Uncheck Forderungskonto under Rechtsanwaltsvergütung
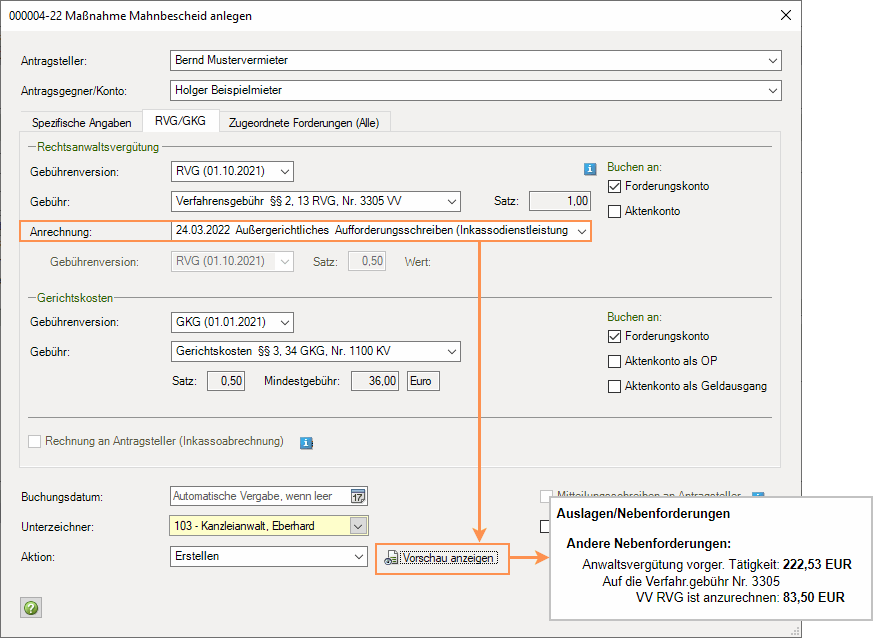873x638 pixels. pyautogui.click(x=614, y=187)
